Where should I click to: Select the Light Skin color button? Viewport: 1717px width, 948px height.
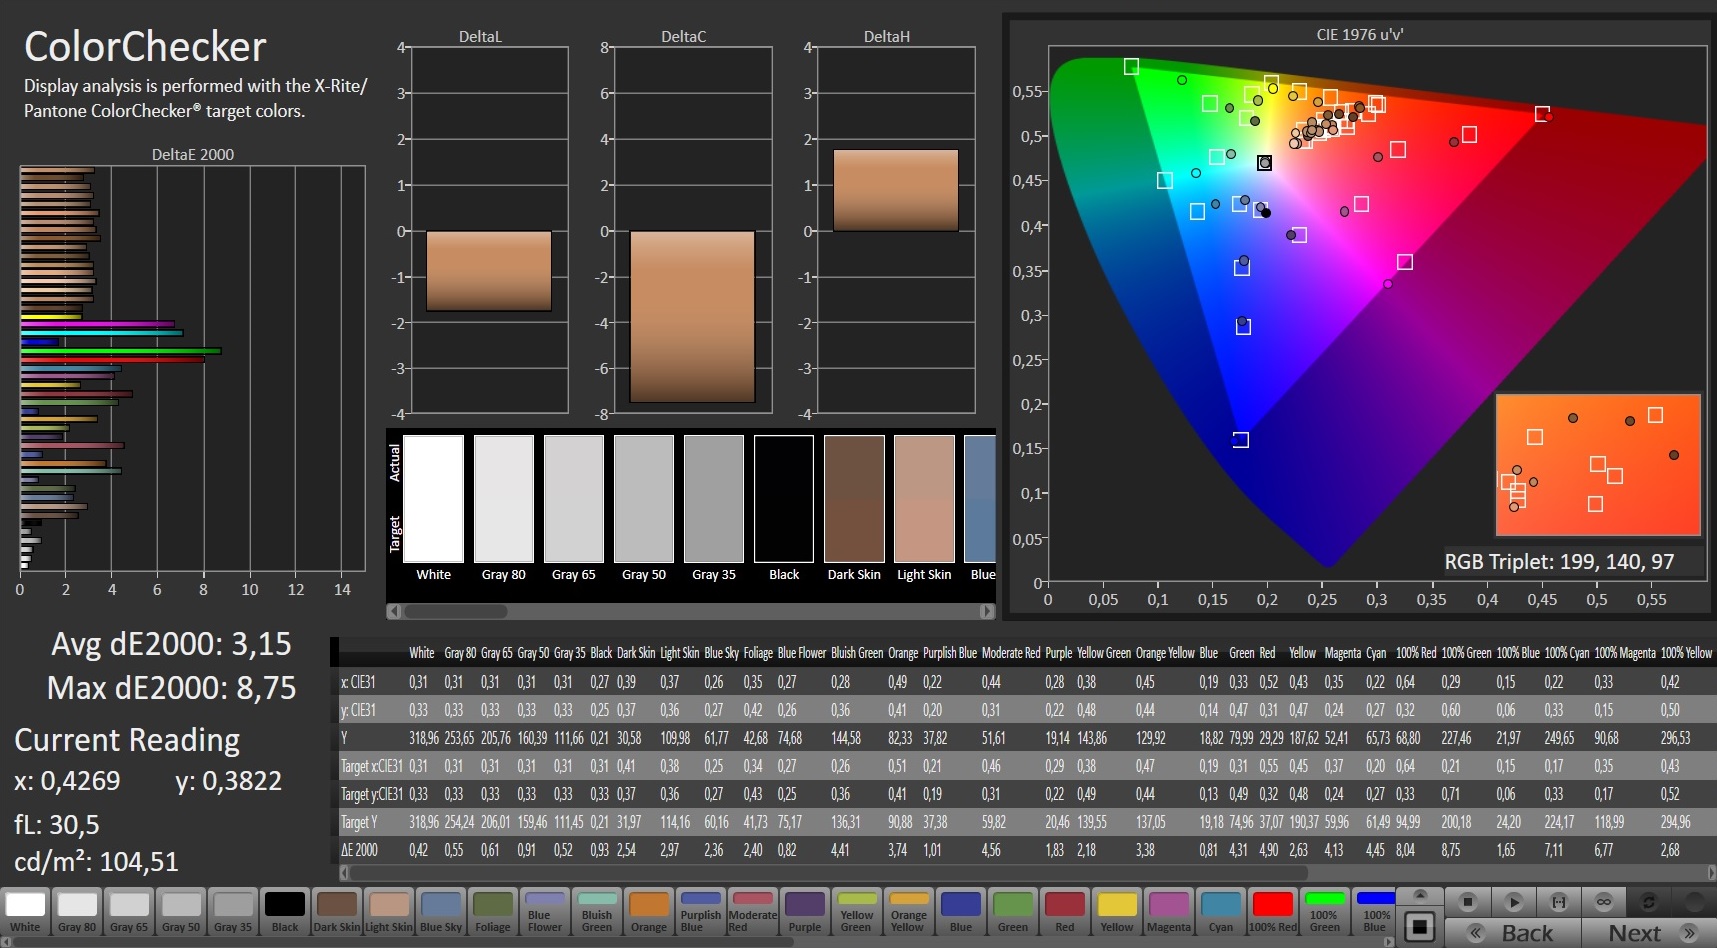[389, 912]
